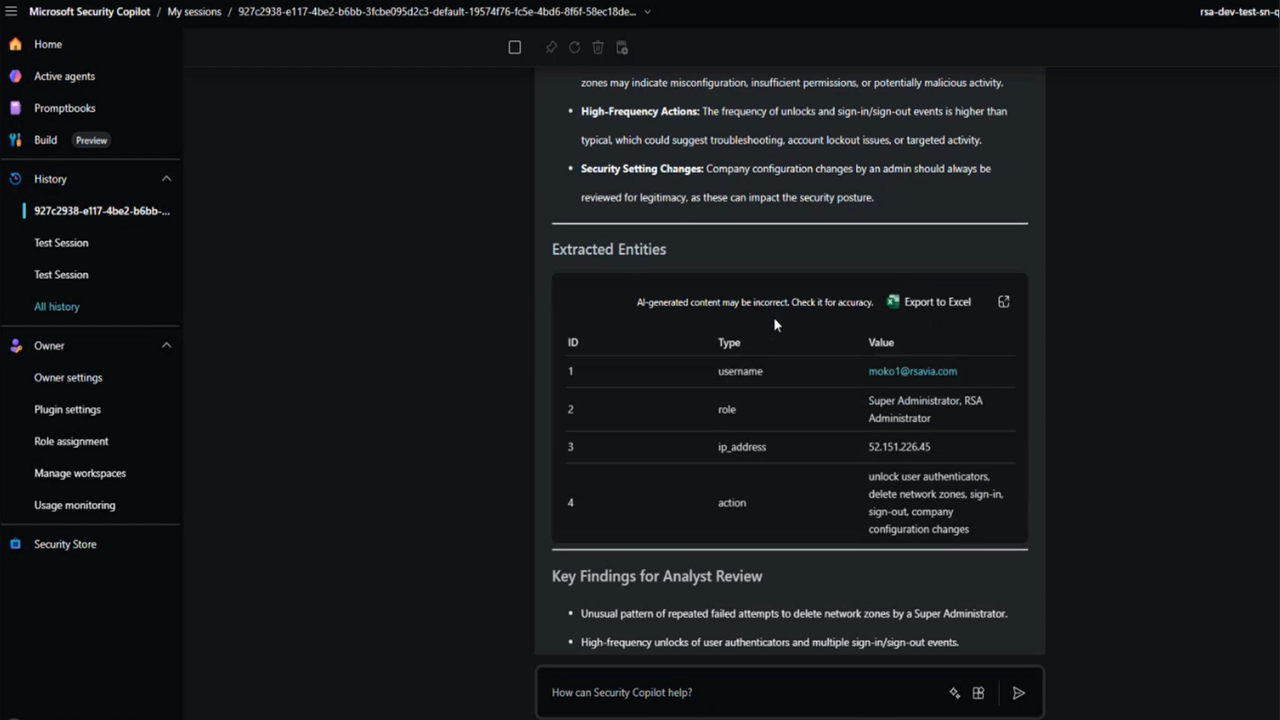Click Export to Excel button

tap(928, 301)
